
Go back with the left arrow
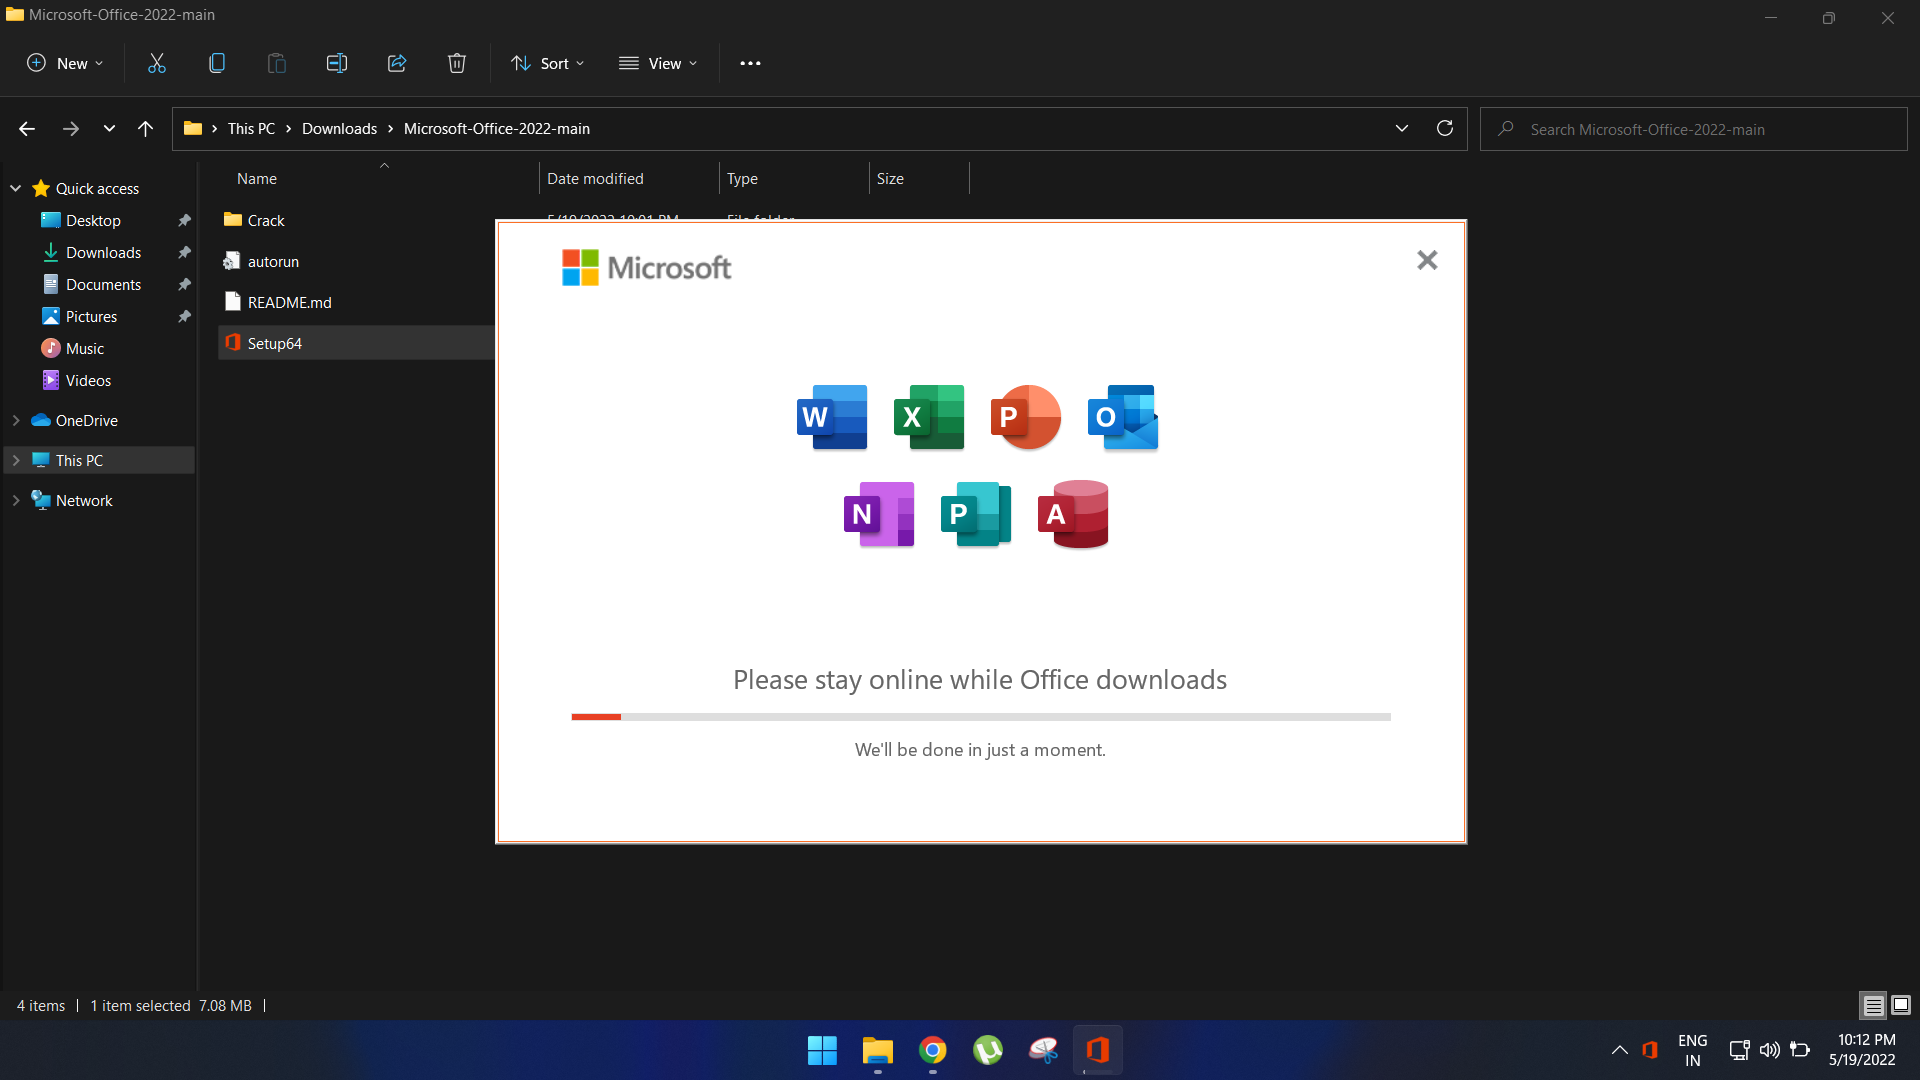click(27, 129)
